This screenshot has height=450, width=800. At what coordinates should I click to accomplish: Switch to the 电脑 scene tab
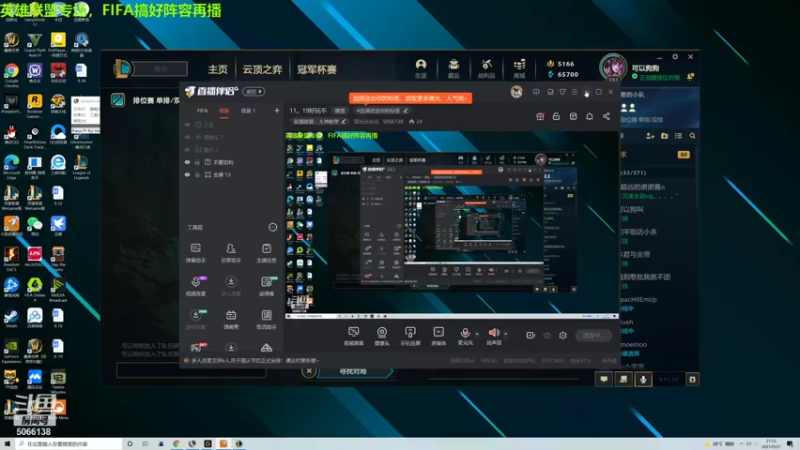(224, 110)
